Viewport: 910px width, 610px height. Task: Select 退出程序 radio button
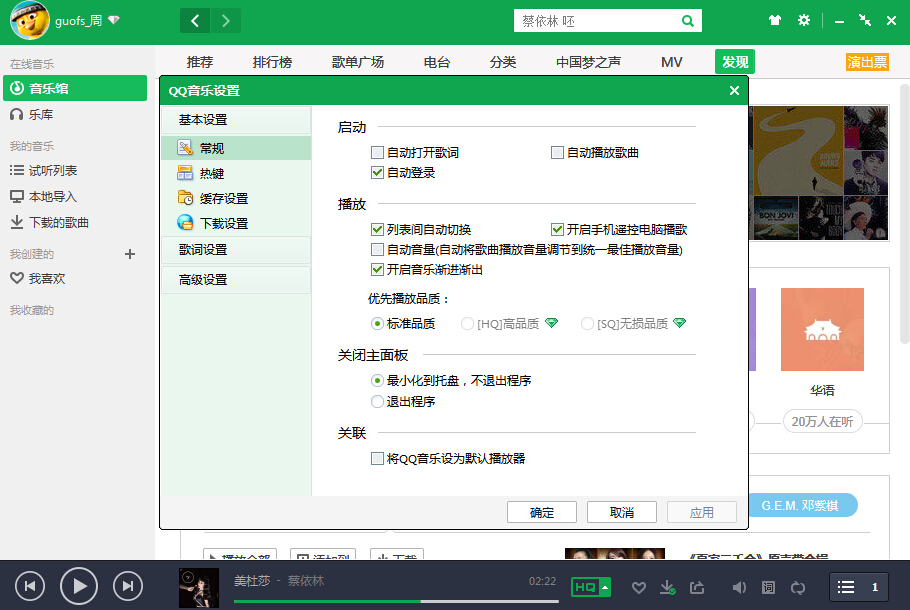[377, 401]
